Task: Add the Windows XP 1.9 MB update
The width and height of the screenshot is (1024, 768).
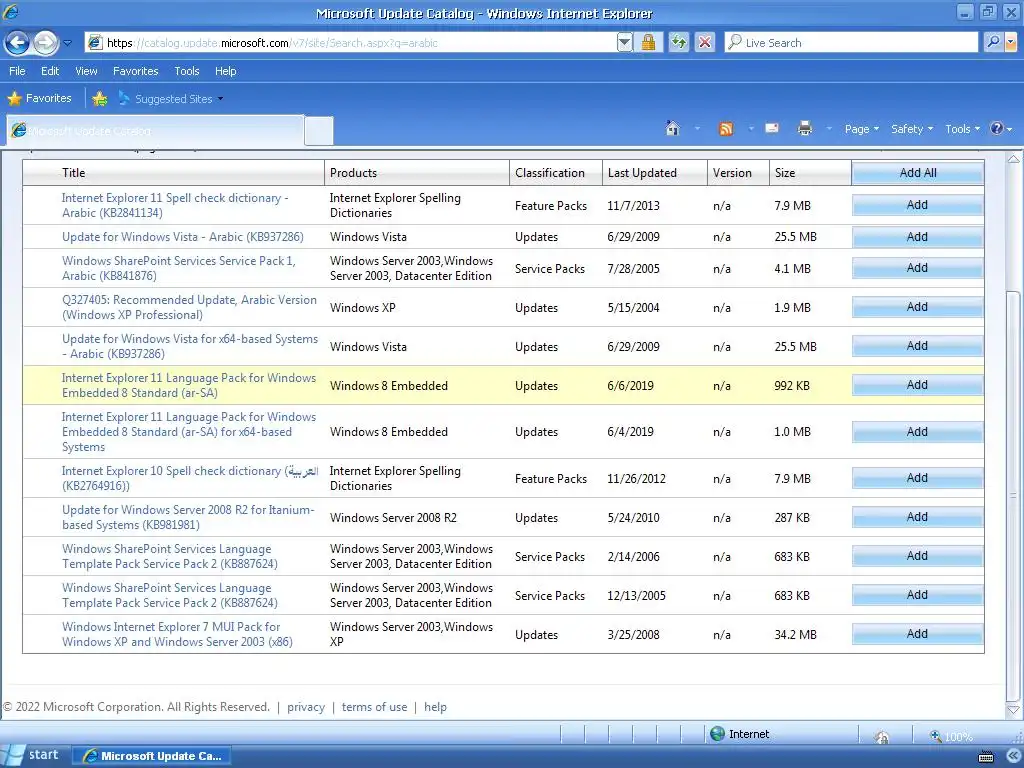Action: coord(918,307)
